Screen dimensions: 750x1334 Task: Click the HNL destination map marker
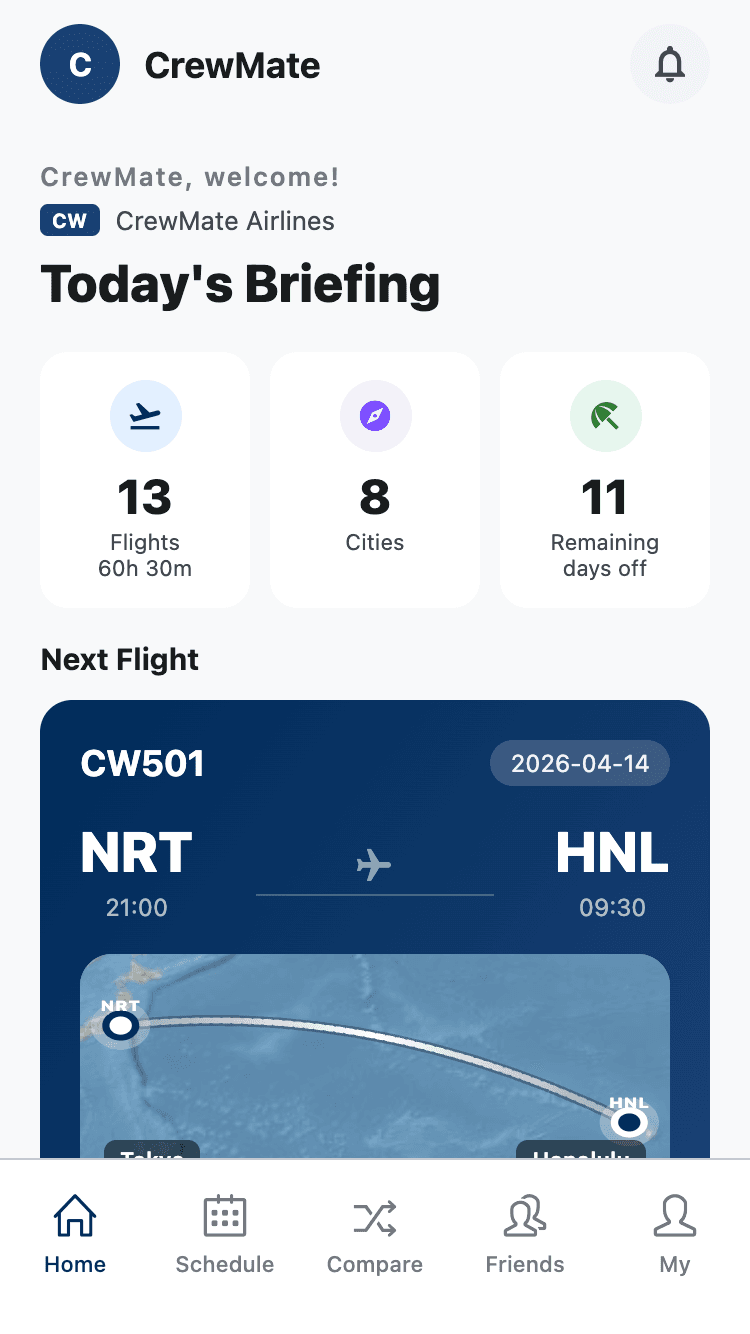coord(628,1122)
